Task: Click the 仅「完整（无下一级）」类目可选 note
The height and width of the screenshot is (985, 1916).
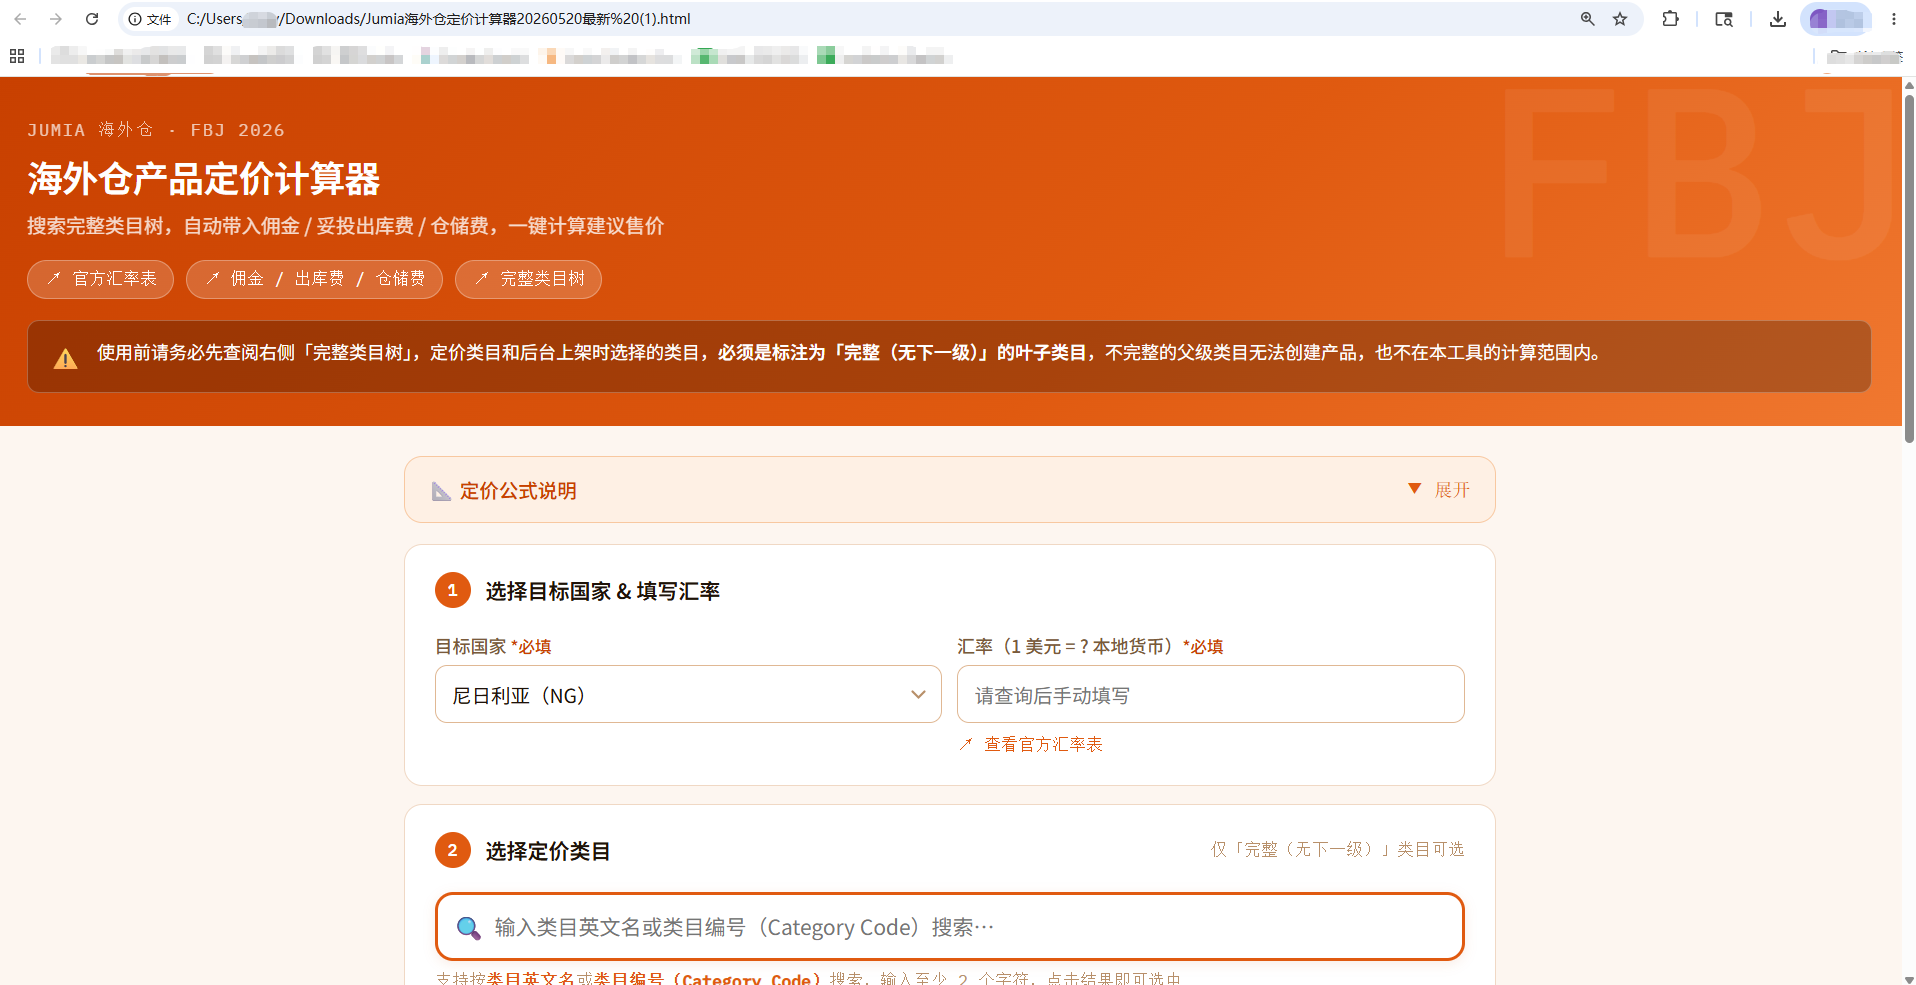Action: coord(1337,849)
